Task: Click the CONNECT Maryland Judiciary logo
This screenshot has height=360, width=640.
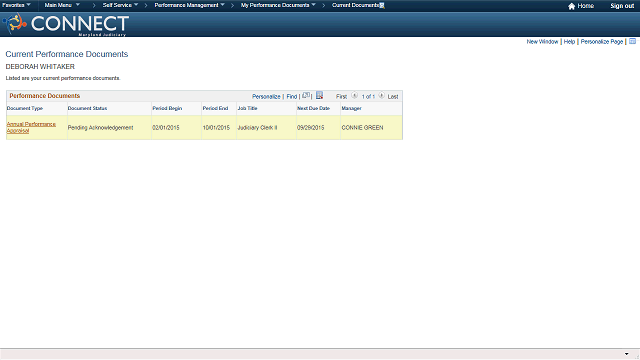Action: pyautogui.click(x=66, y=24)
